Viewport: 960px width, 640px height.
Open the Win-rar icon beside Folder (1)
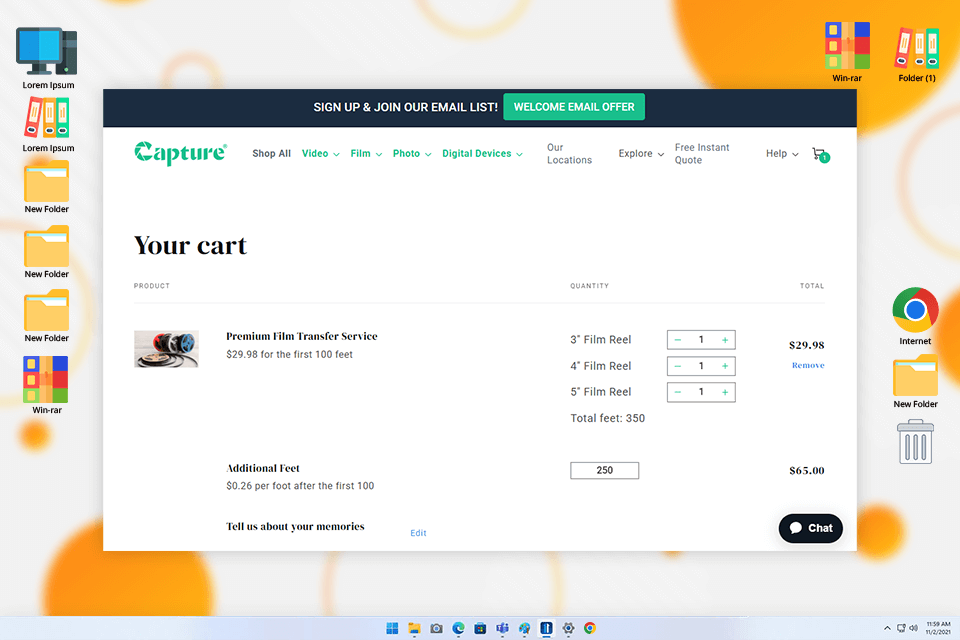click(x=847, y=53)
